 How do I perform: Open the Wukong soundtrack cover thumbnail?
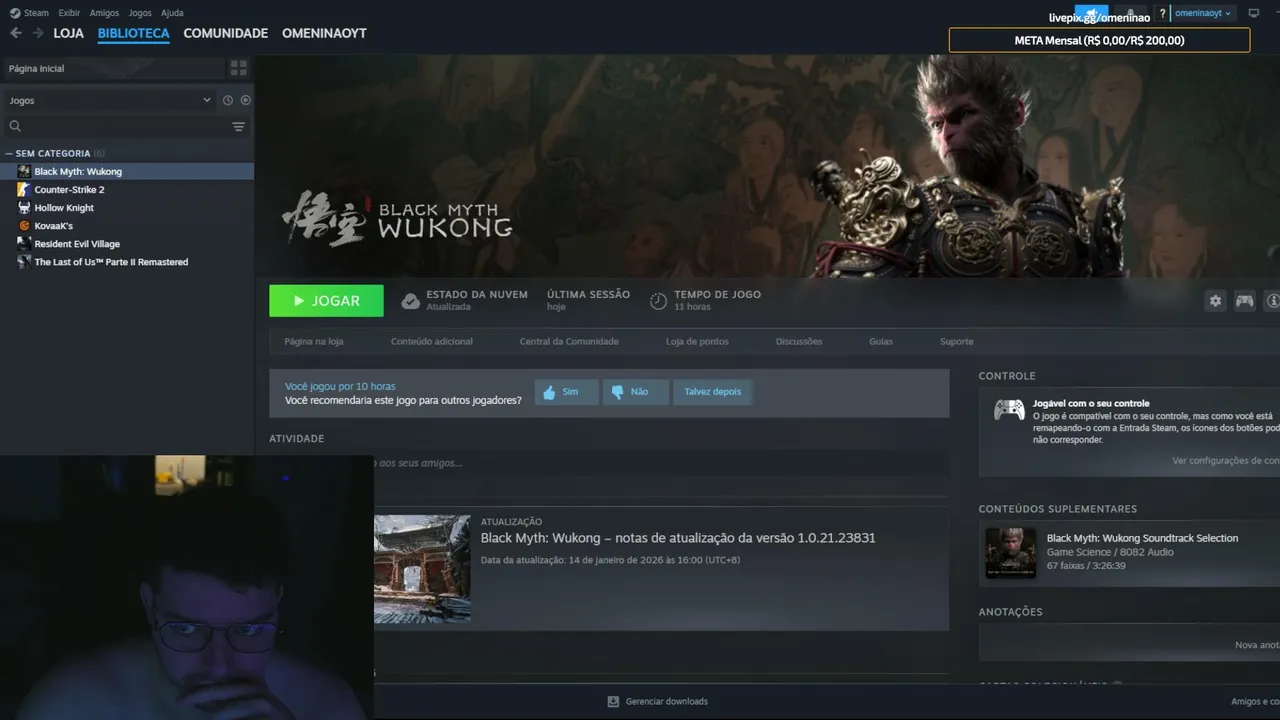(x=1011, y=553)
